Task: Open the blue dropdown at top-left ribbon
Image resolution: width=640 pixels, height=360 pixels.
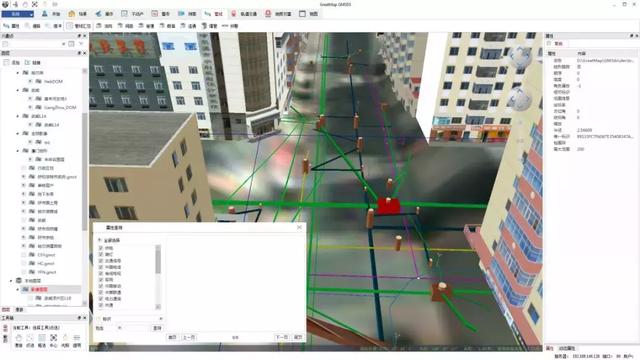Action: tap(18, 14)
